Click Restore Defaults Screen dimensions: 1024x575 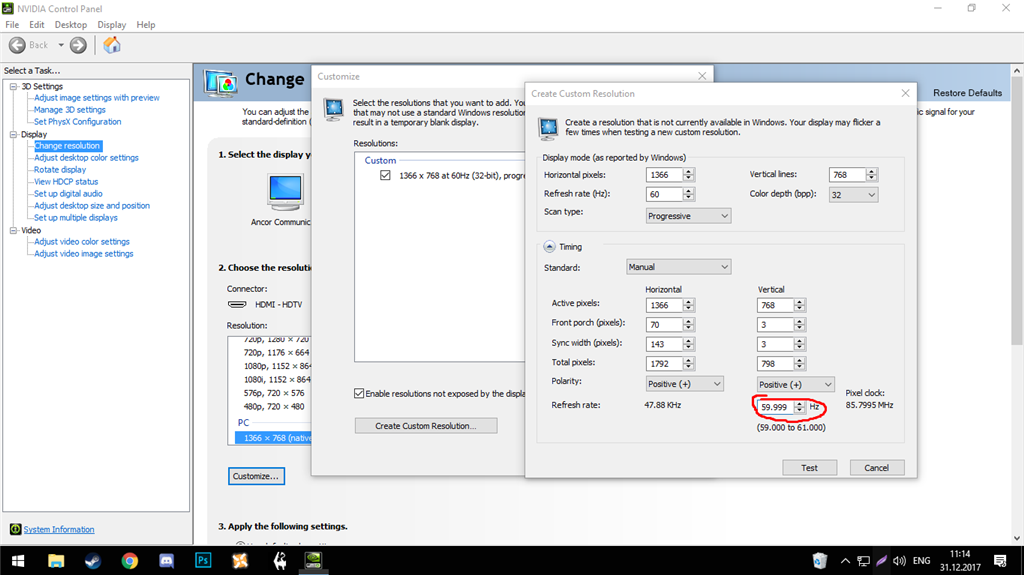click(x=967, y=93)
